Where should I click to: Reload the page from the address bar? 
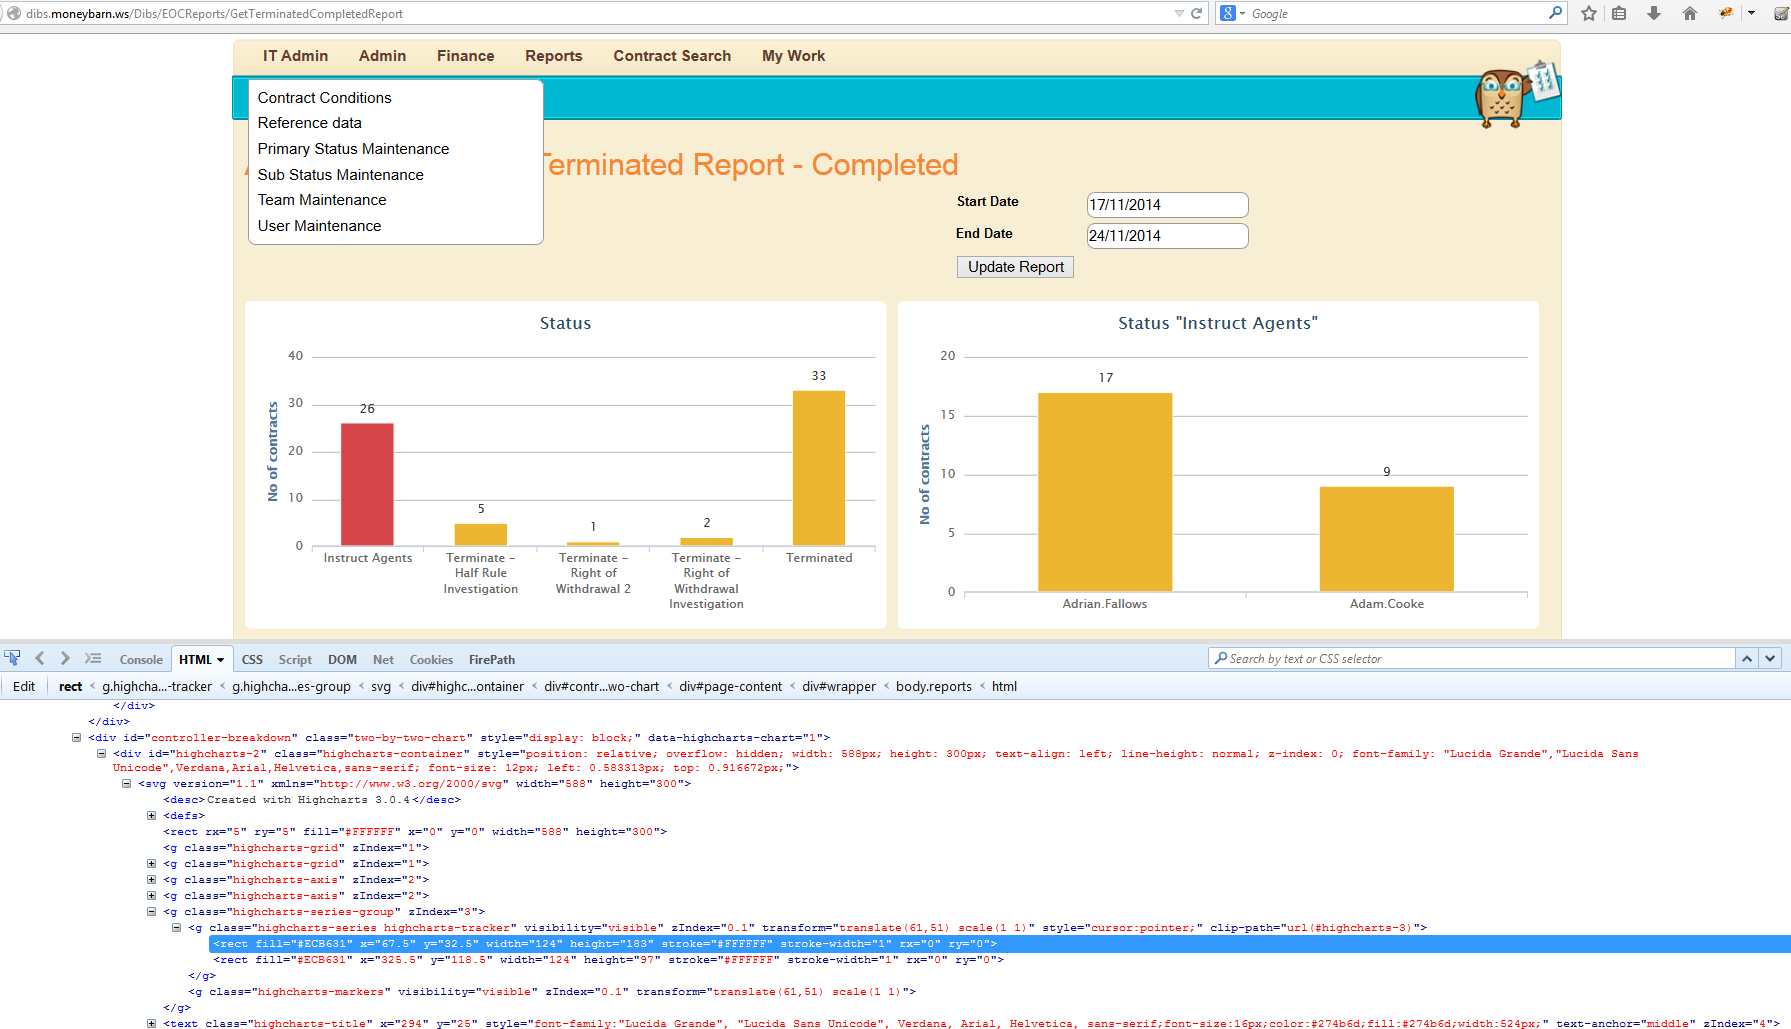1196,13
